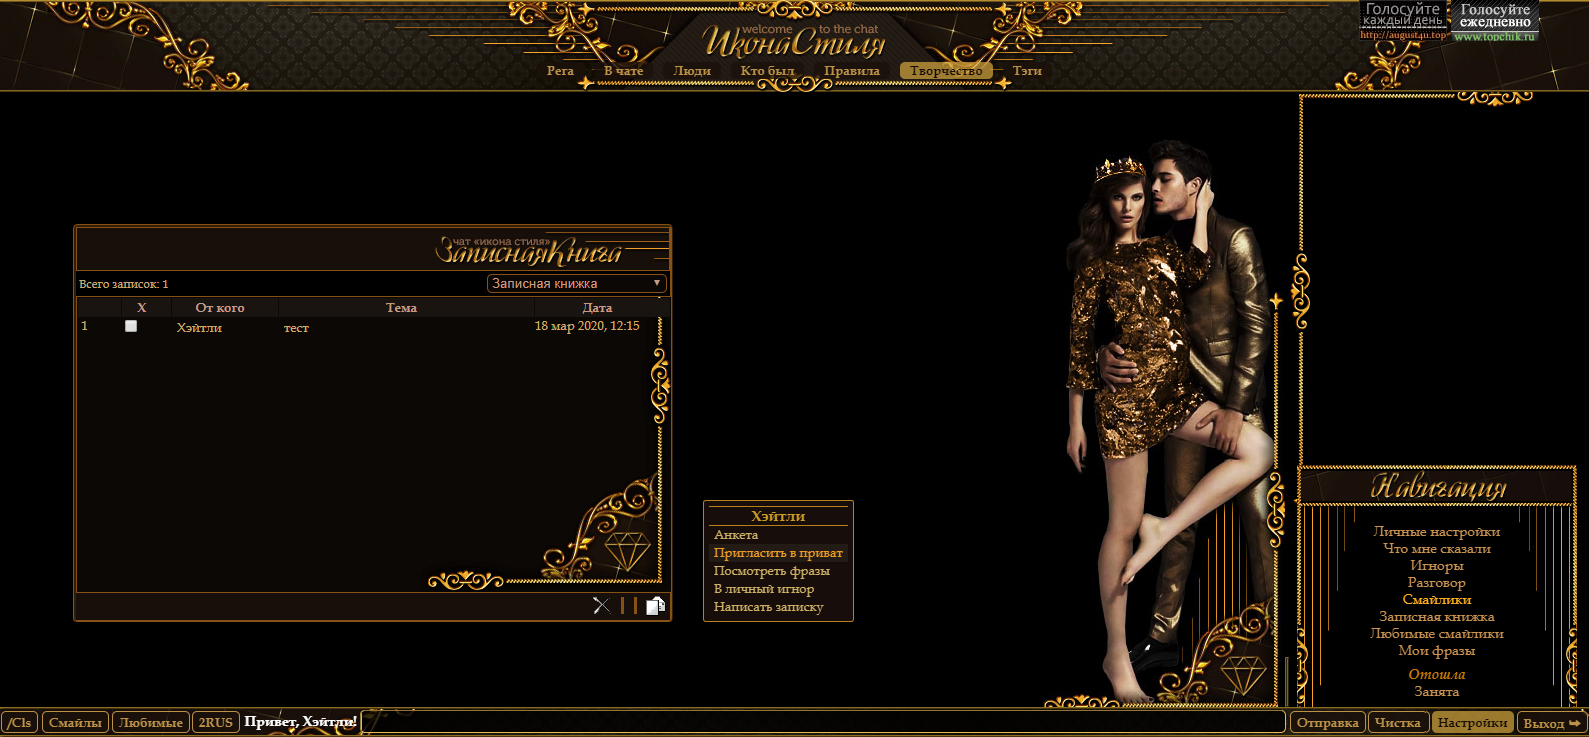The width and height of the screenshot is (1589, 737).
Task: Open the Правила page
Action: point(852,71)
